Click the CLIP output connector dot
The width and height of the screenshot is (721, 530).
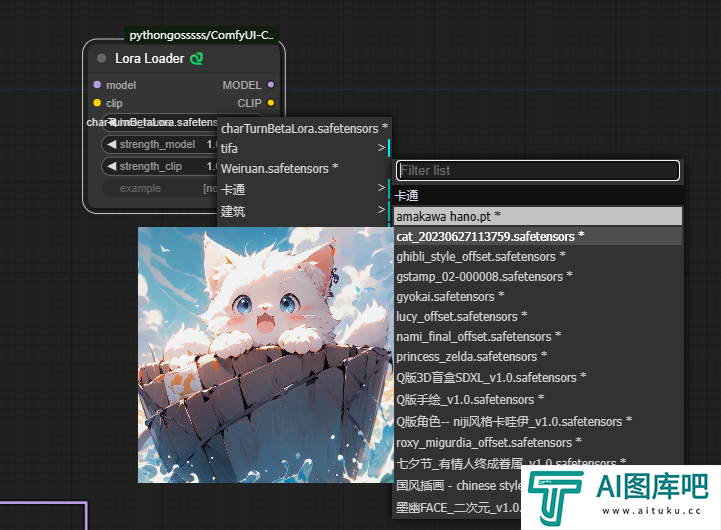[x=271, y=103]
